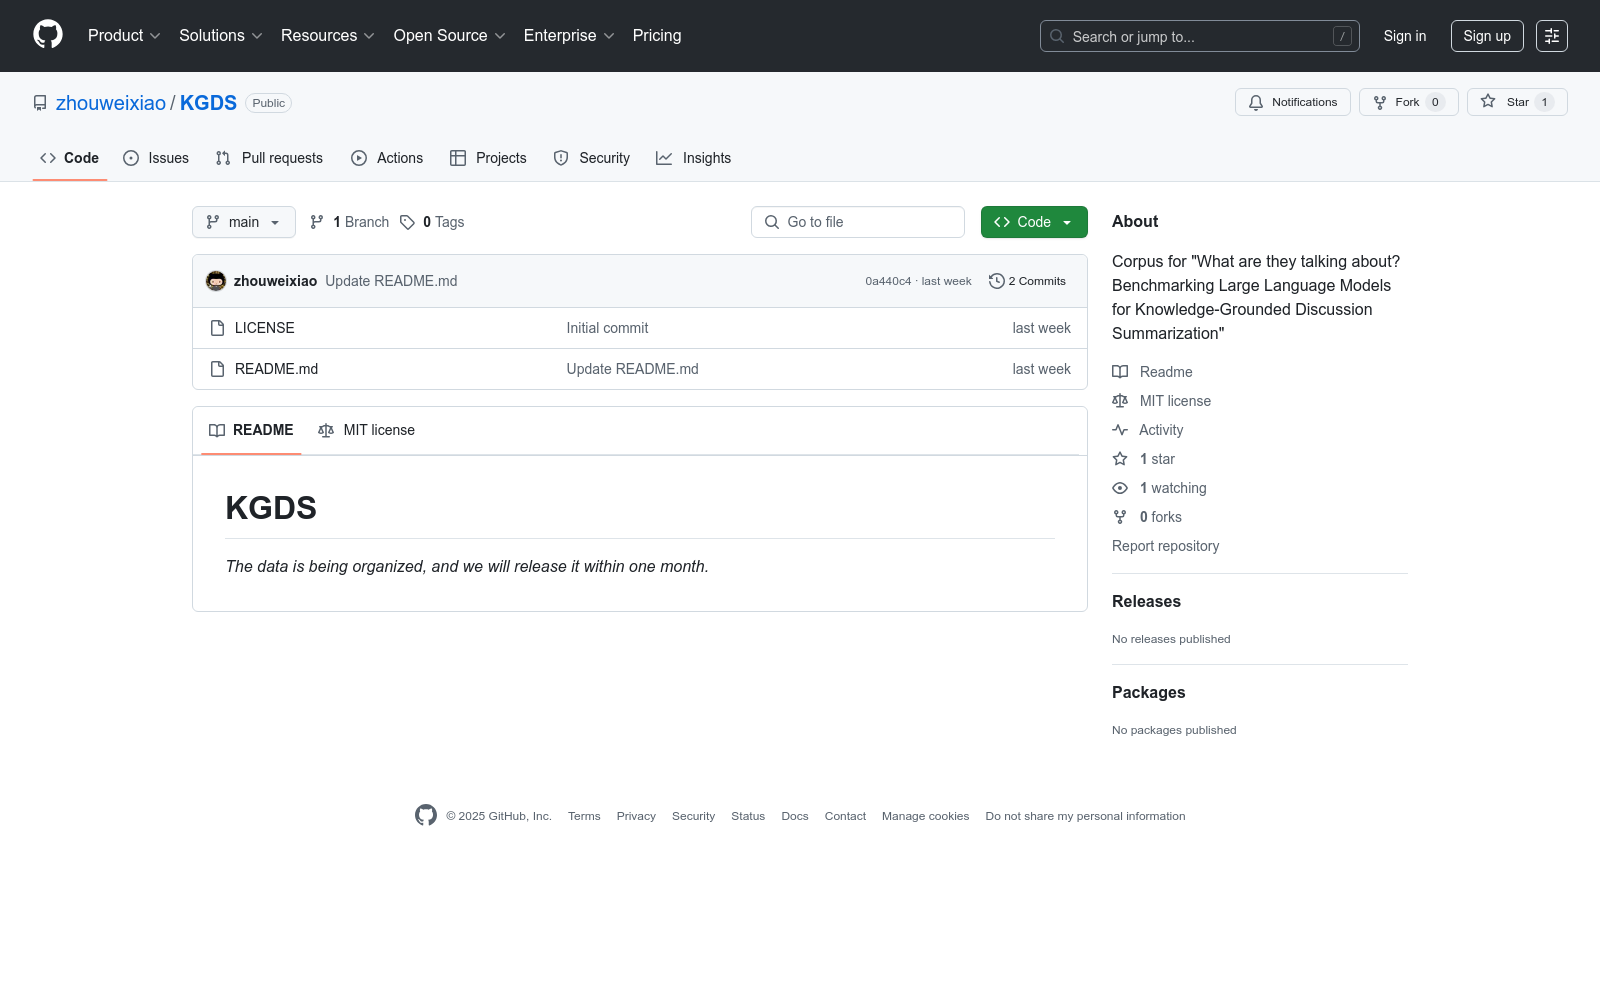View the 1 watching link
1600x1000 pixels.
click(x=1159, y=488)
